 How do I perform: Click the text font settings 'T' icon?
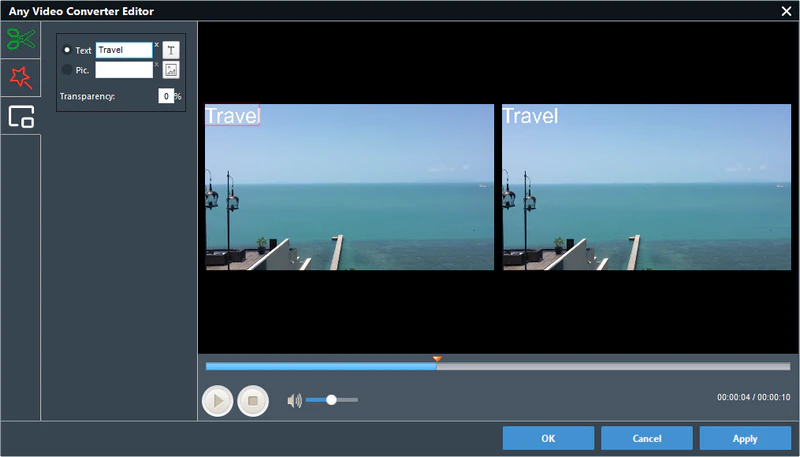171,50
